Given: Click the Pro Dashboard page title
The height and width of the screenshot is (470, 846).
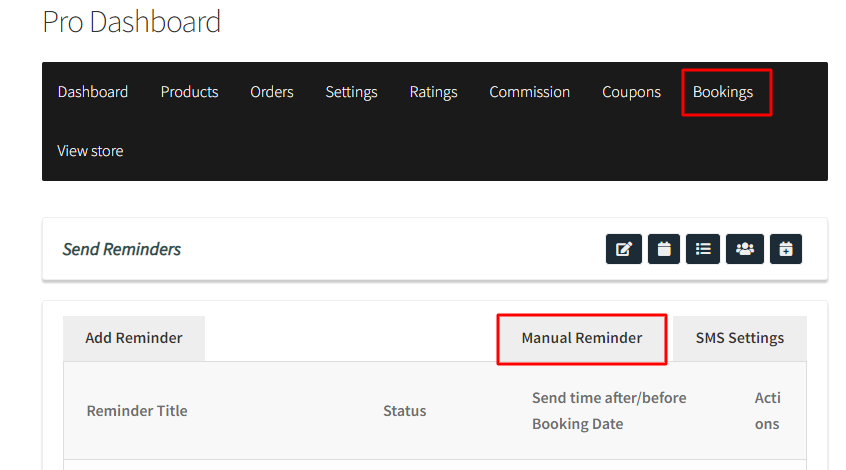Looking at the screenshot, I should pyautogui.click(x=132, y=22).
